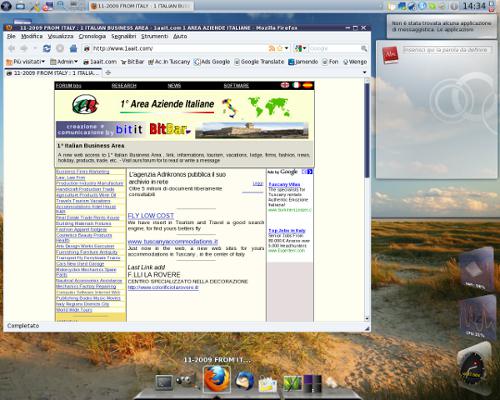
Task: Open the address bar history dropdown arrow
Action: tap(286, 49)
